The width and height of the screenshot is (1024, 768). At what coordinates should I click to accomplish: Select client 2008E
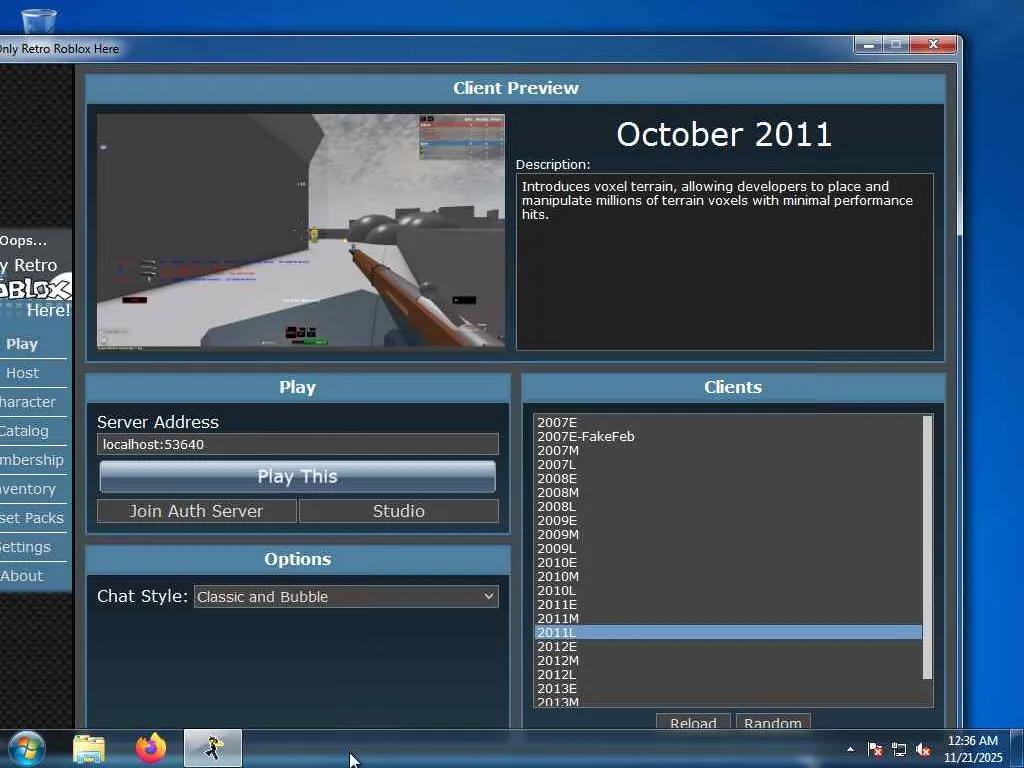pos(728,479)
